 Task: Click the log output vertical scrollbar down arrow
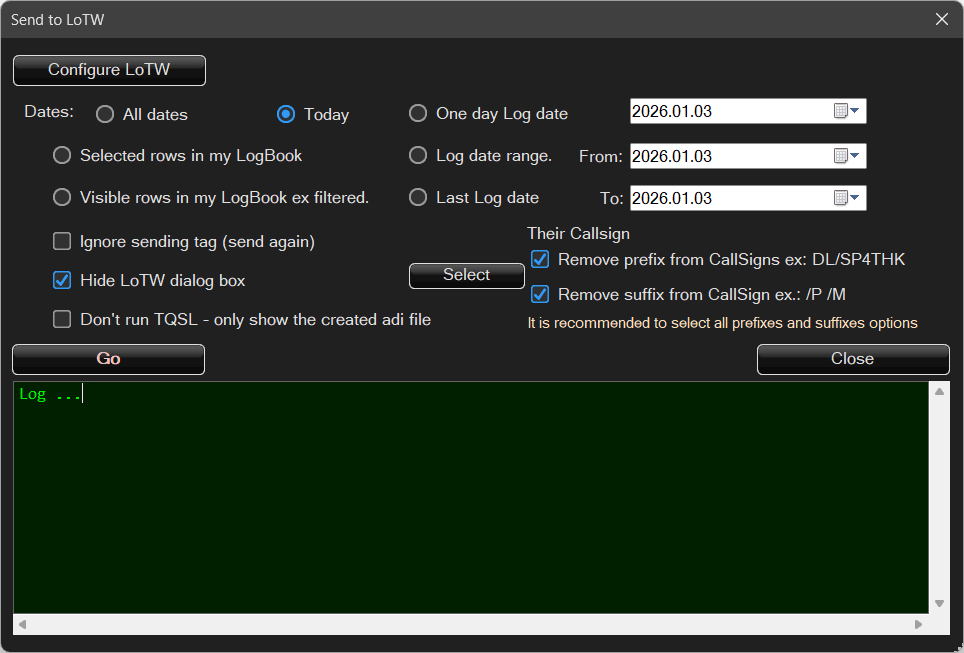point(939,603)
